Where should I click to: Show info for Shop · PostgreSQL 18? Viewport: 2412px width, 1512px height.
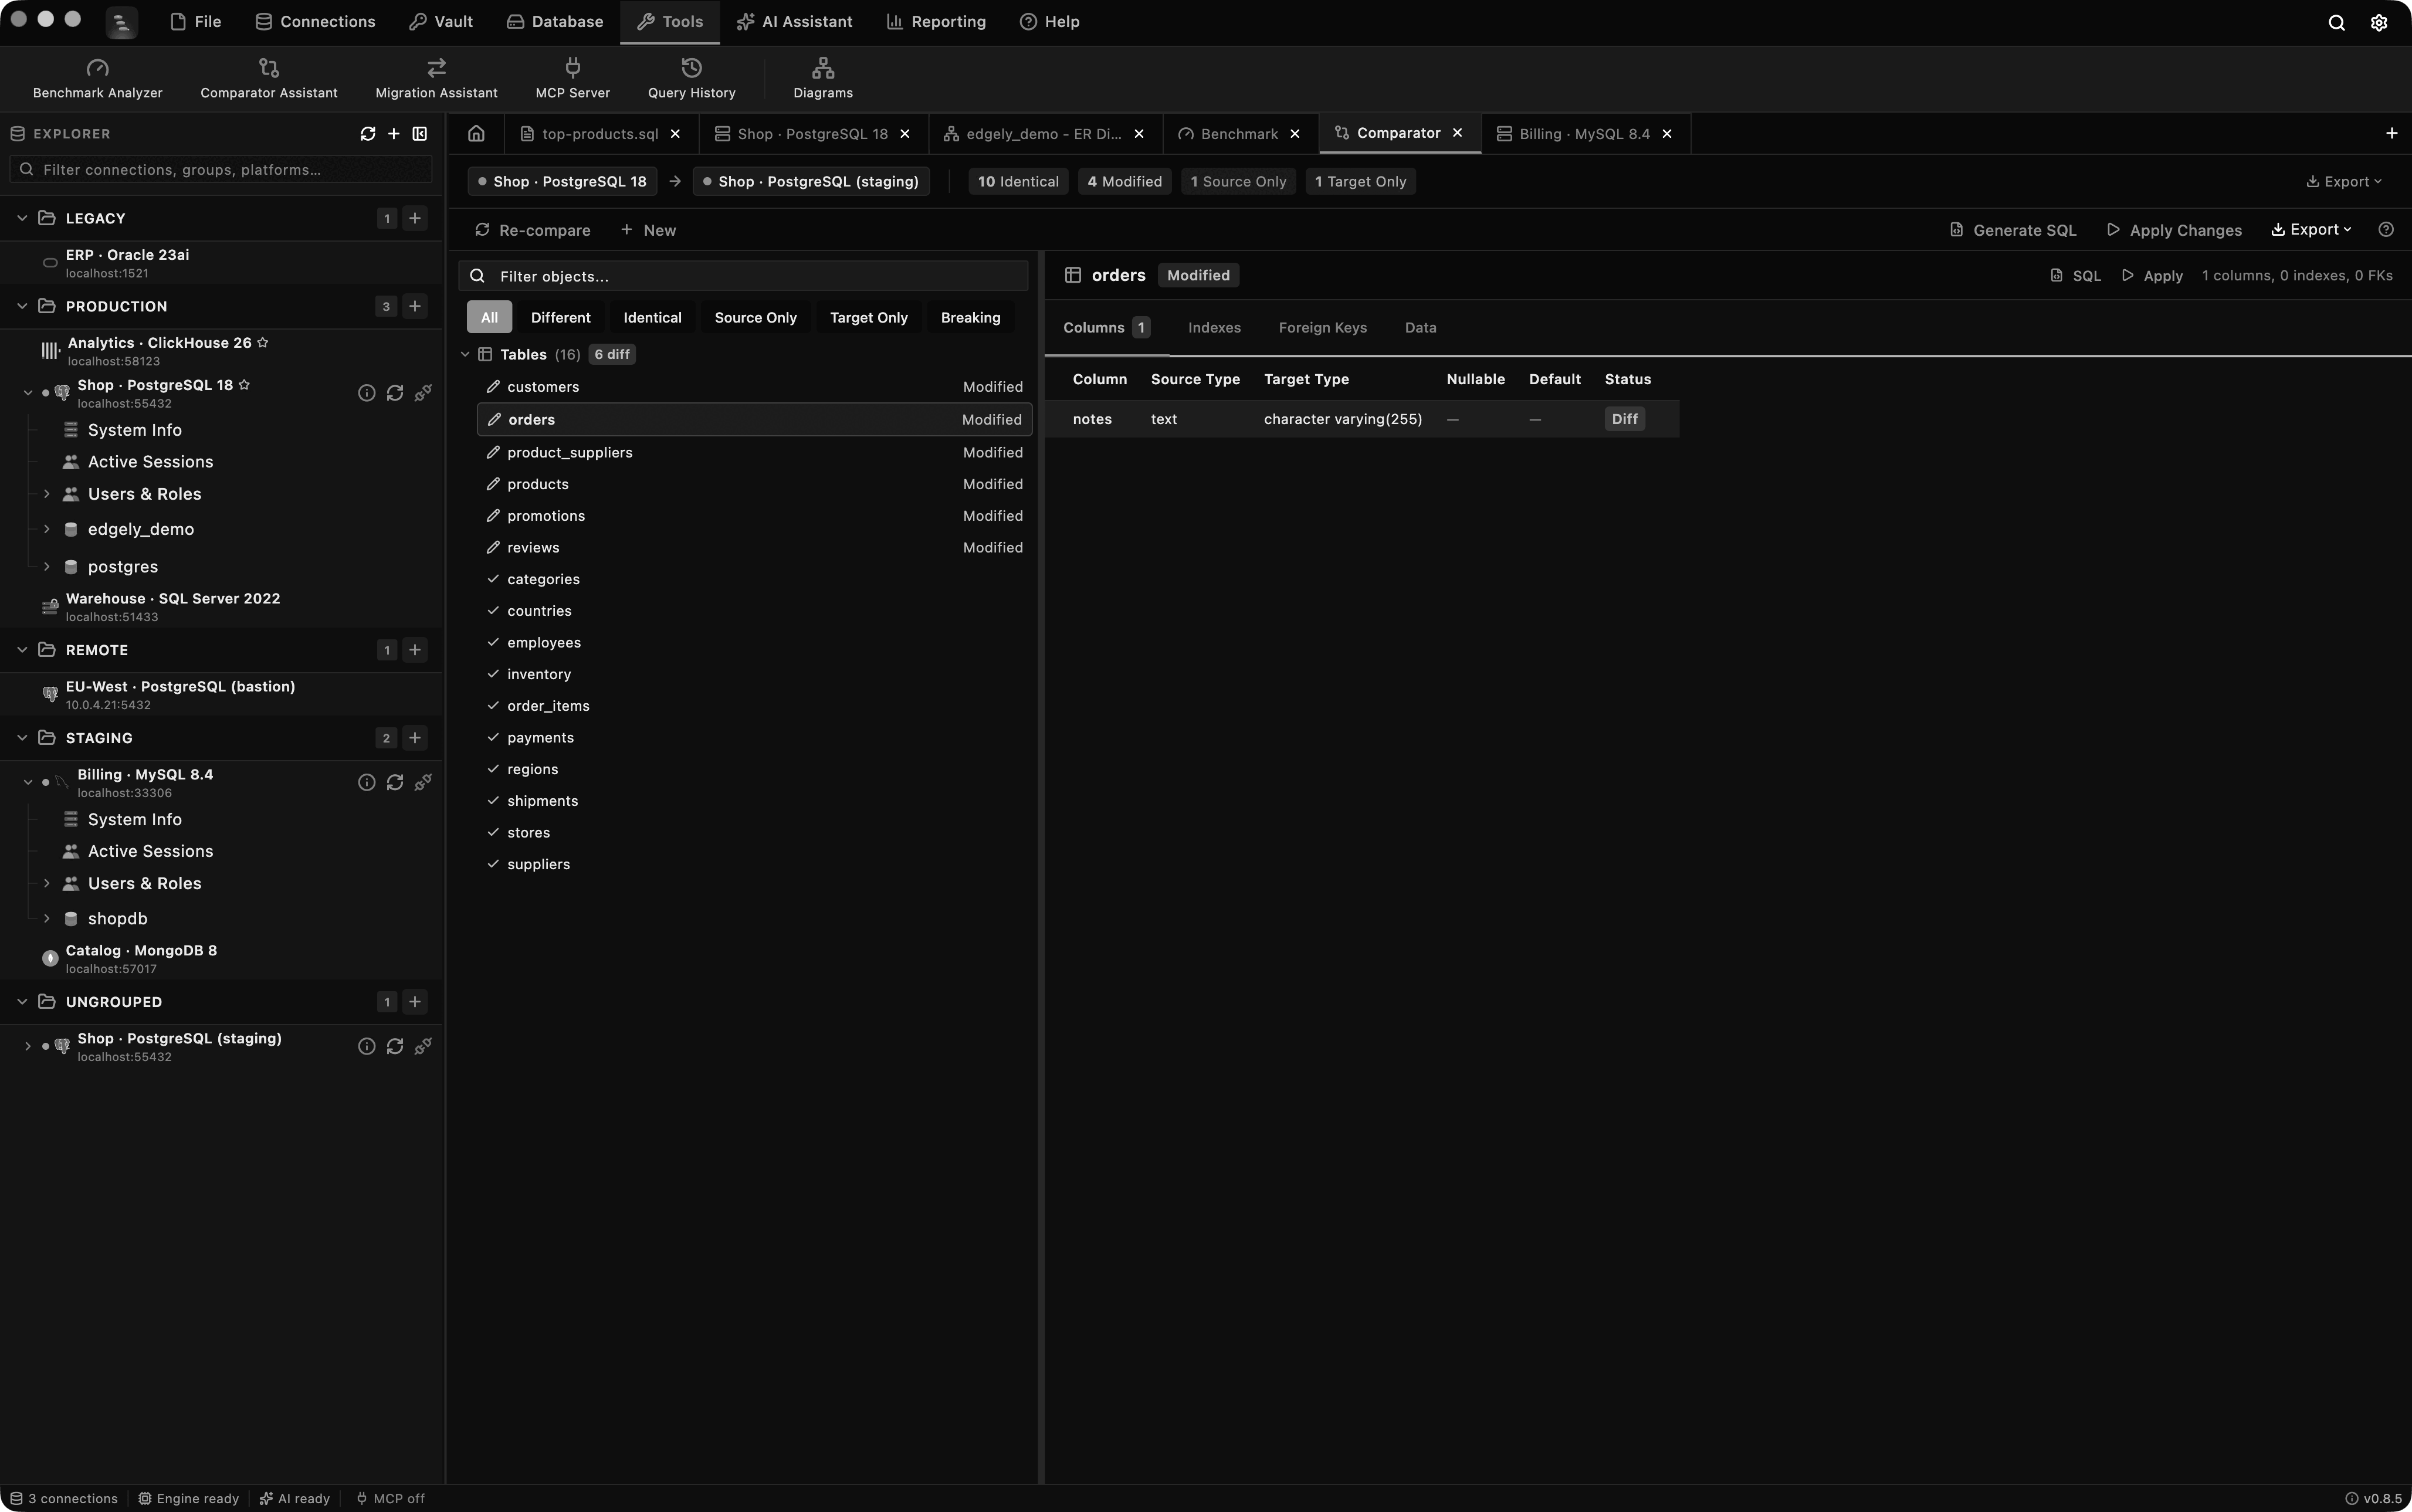click(x=366, y=393)
